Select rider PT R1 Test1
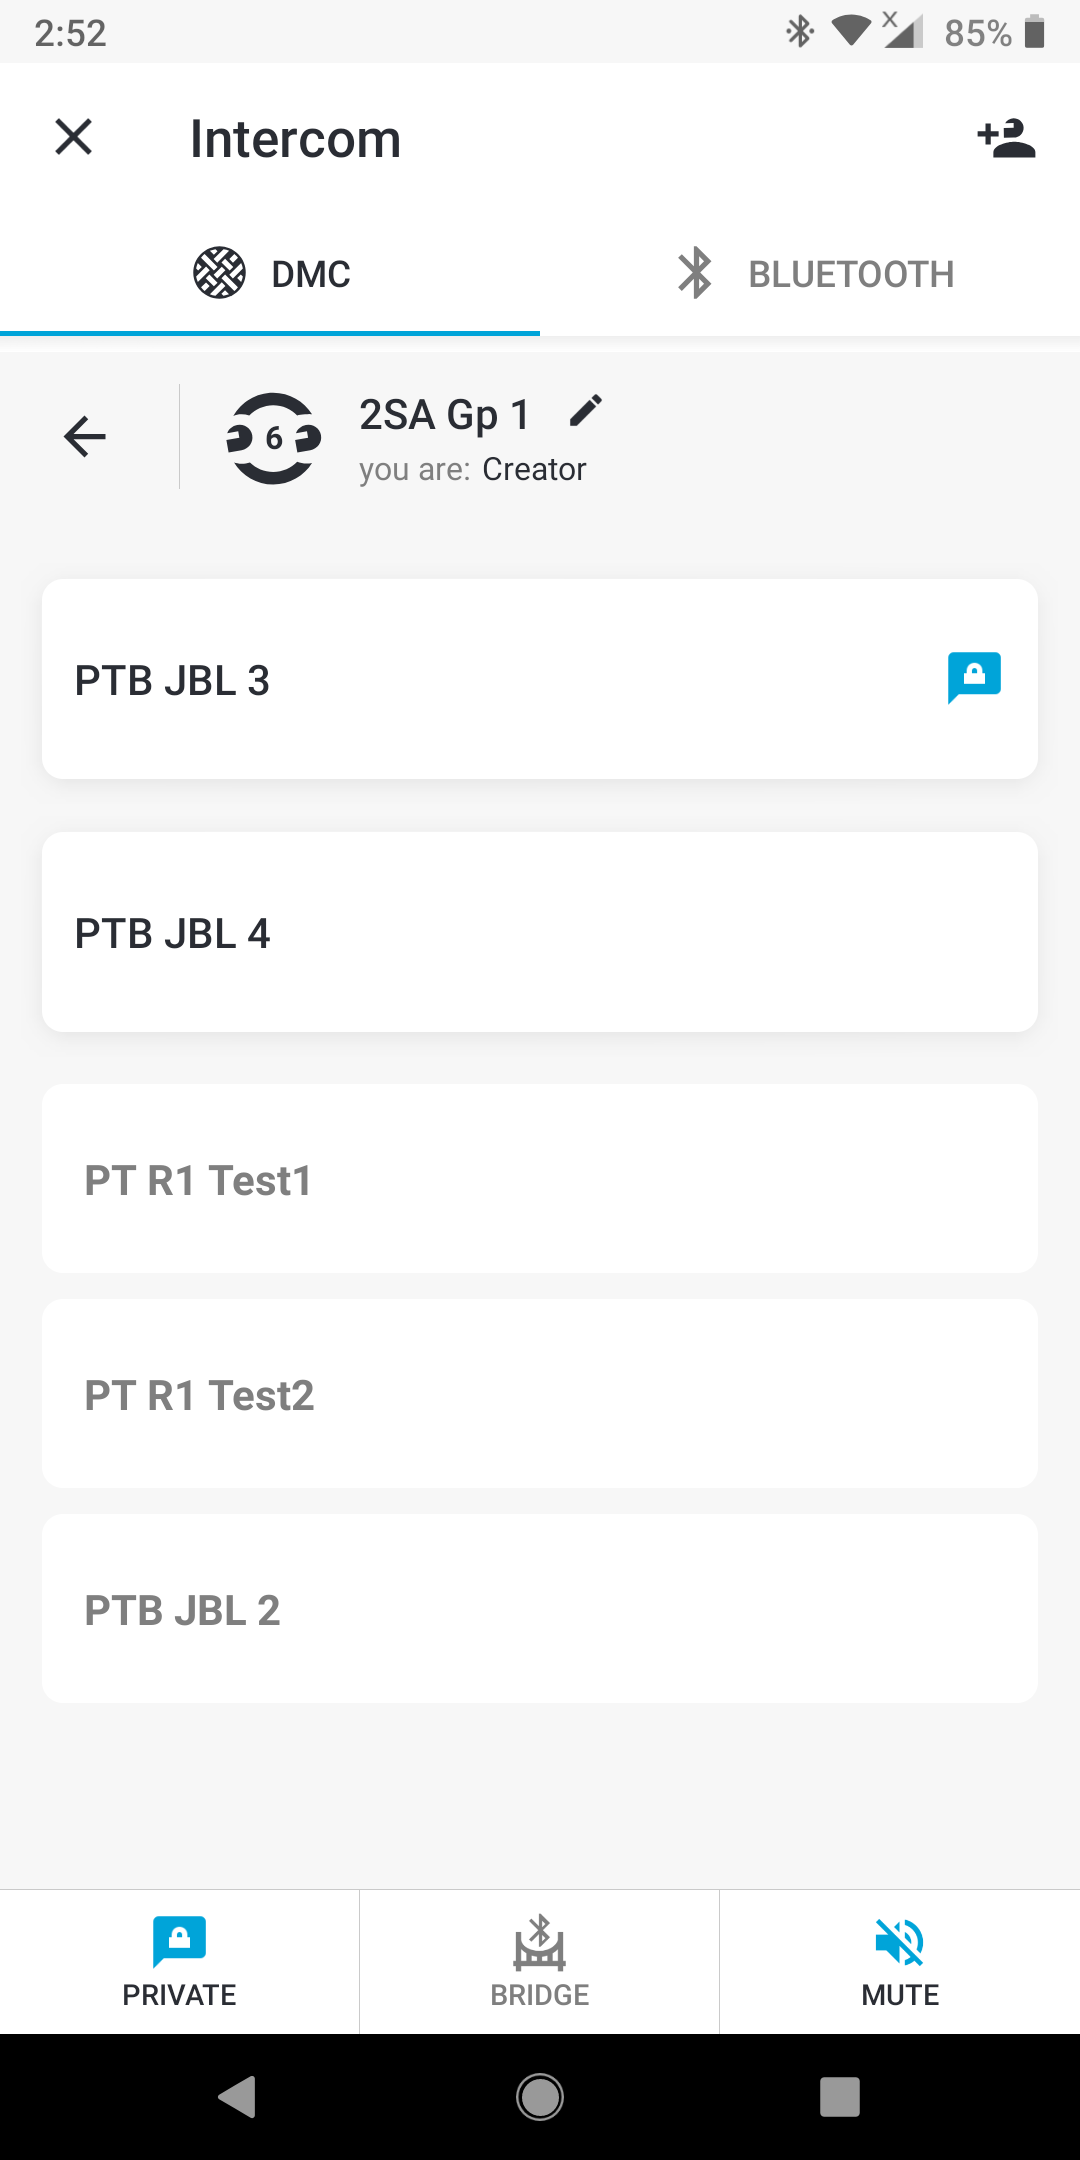The width and height of the screenshot is (1080, 2160). click(x=540, y=1179)
